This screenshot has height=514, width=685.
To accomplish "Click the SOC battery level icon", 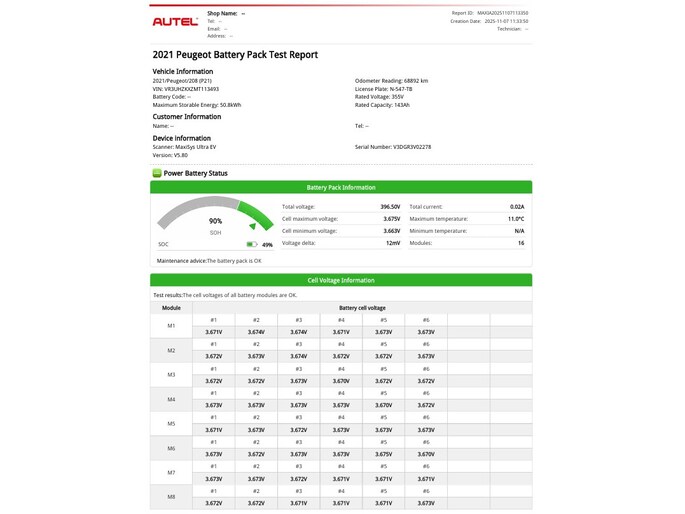I will click(252, 244).
